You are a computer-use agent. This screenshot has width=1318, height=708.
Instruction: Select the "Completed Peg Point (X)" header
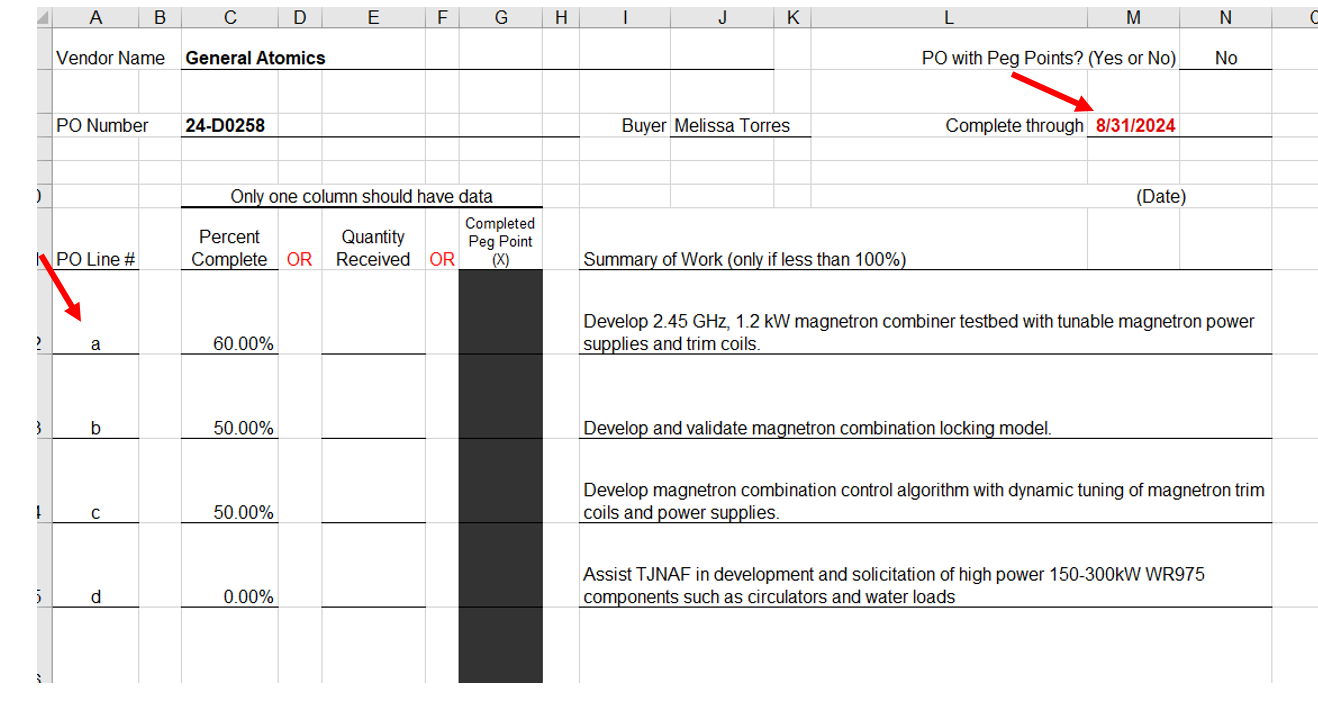tap(500, 241)
